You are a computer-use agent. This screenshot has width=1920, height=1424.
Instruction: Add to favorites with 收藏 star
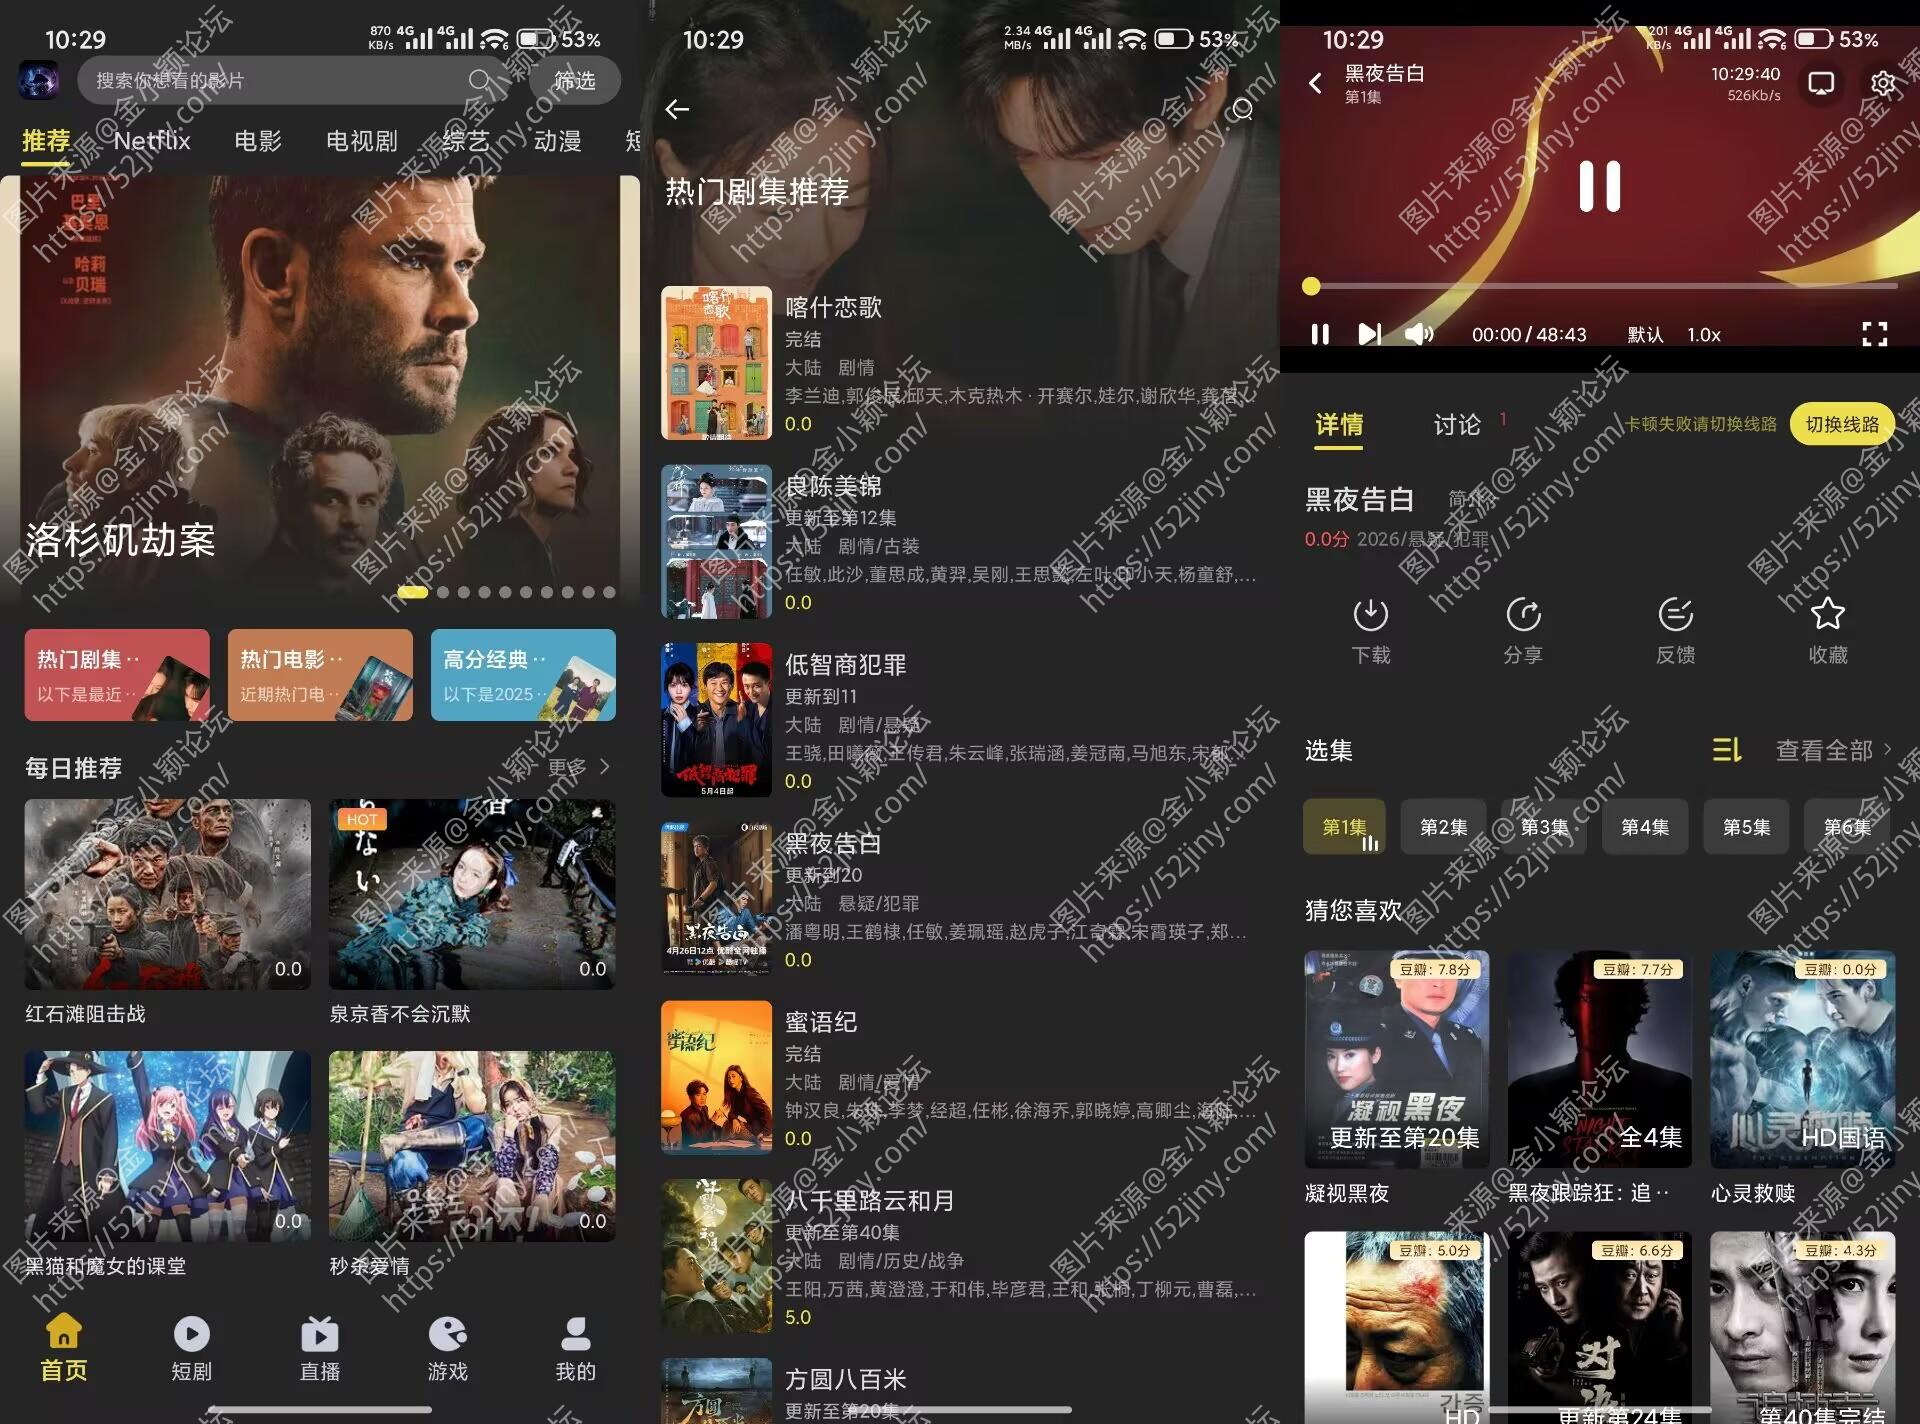click(1827, 614)
